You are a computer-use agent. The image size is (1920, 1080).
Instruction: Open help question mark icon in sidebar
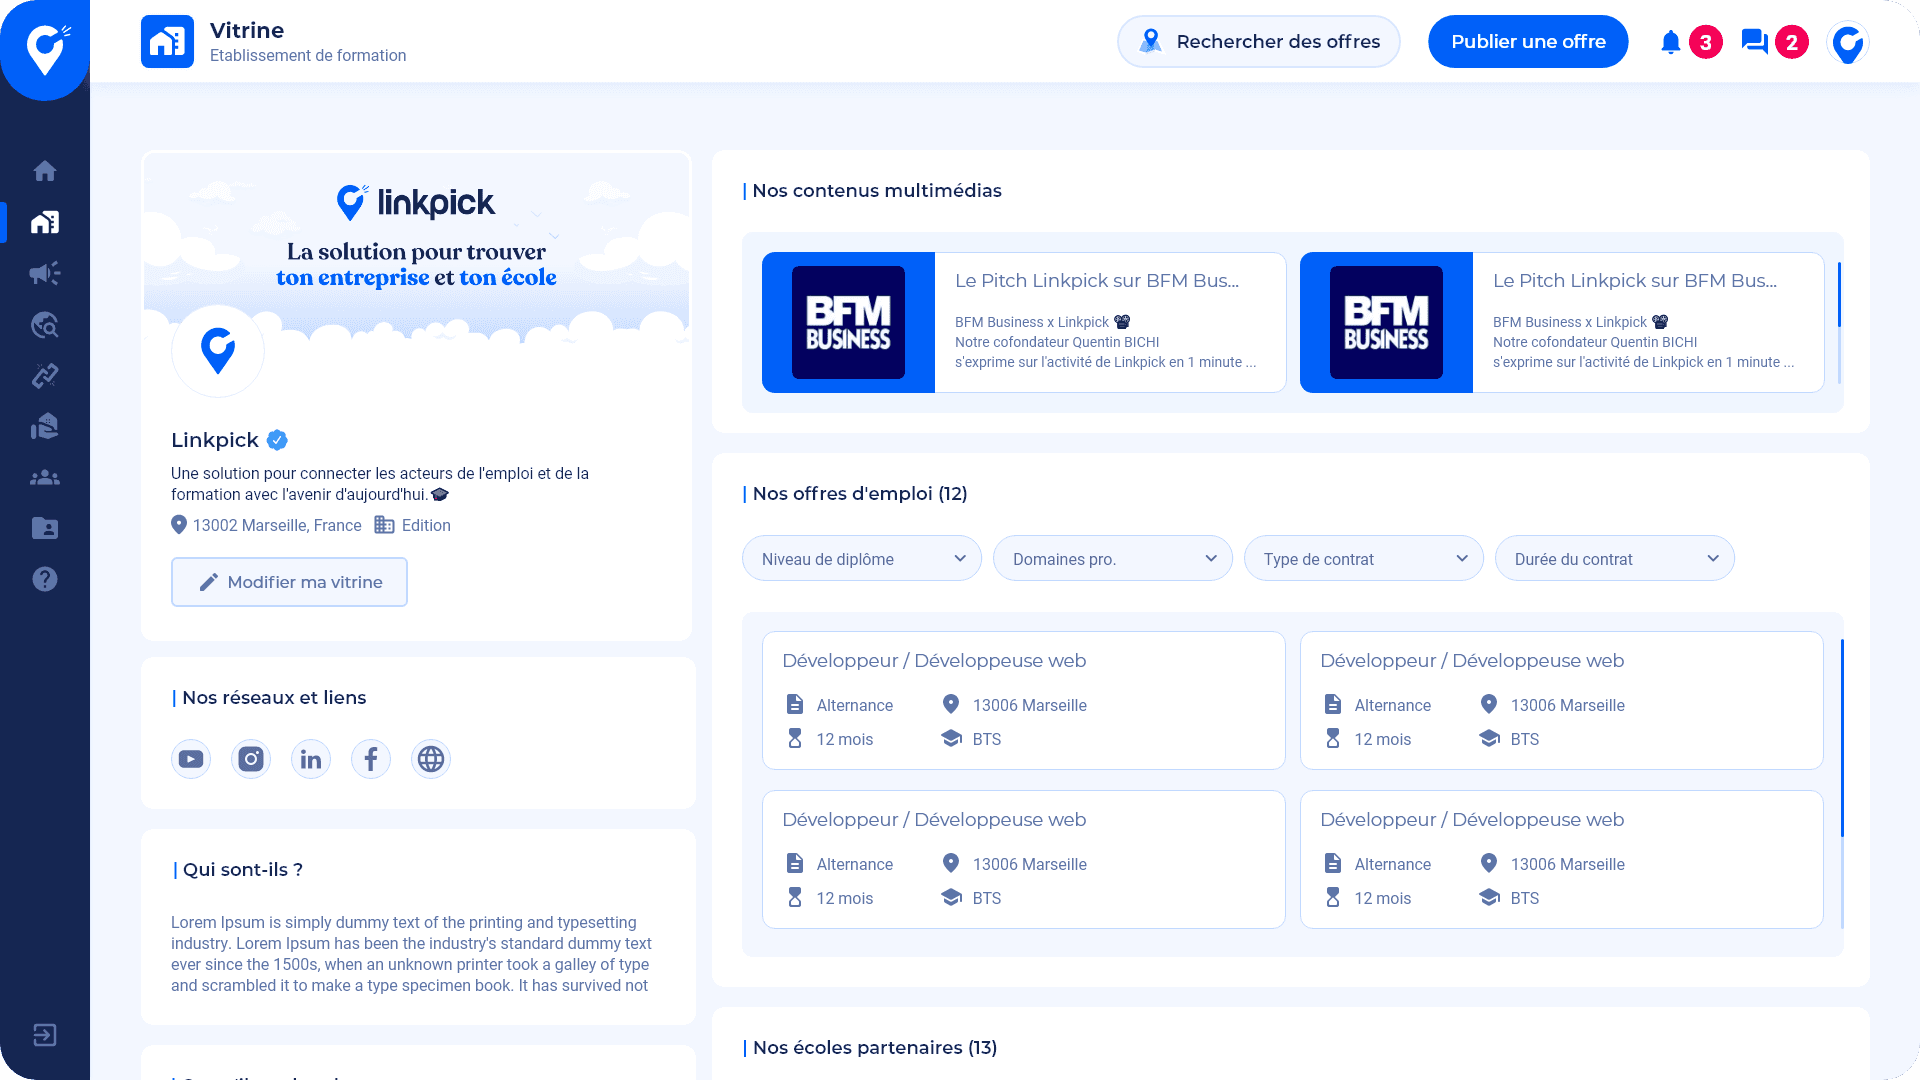(45, 579)
